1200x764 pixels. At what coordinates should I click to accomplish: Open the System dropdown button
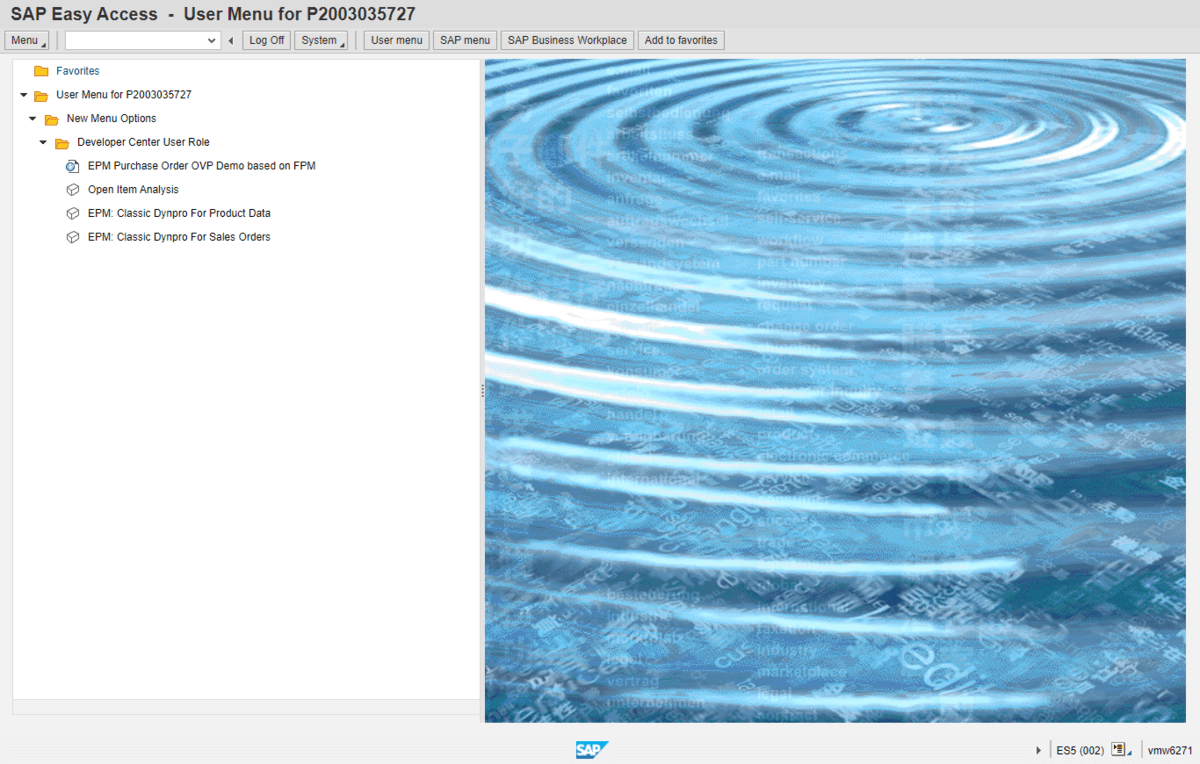pyautogui.click(x=321, y=41)
